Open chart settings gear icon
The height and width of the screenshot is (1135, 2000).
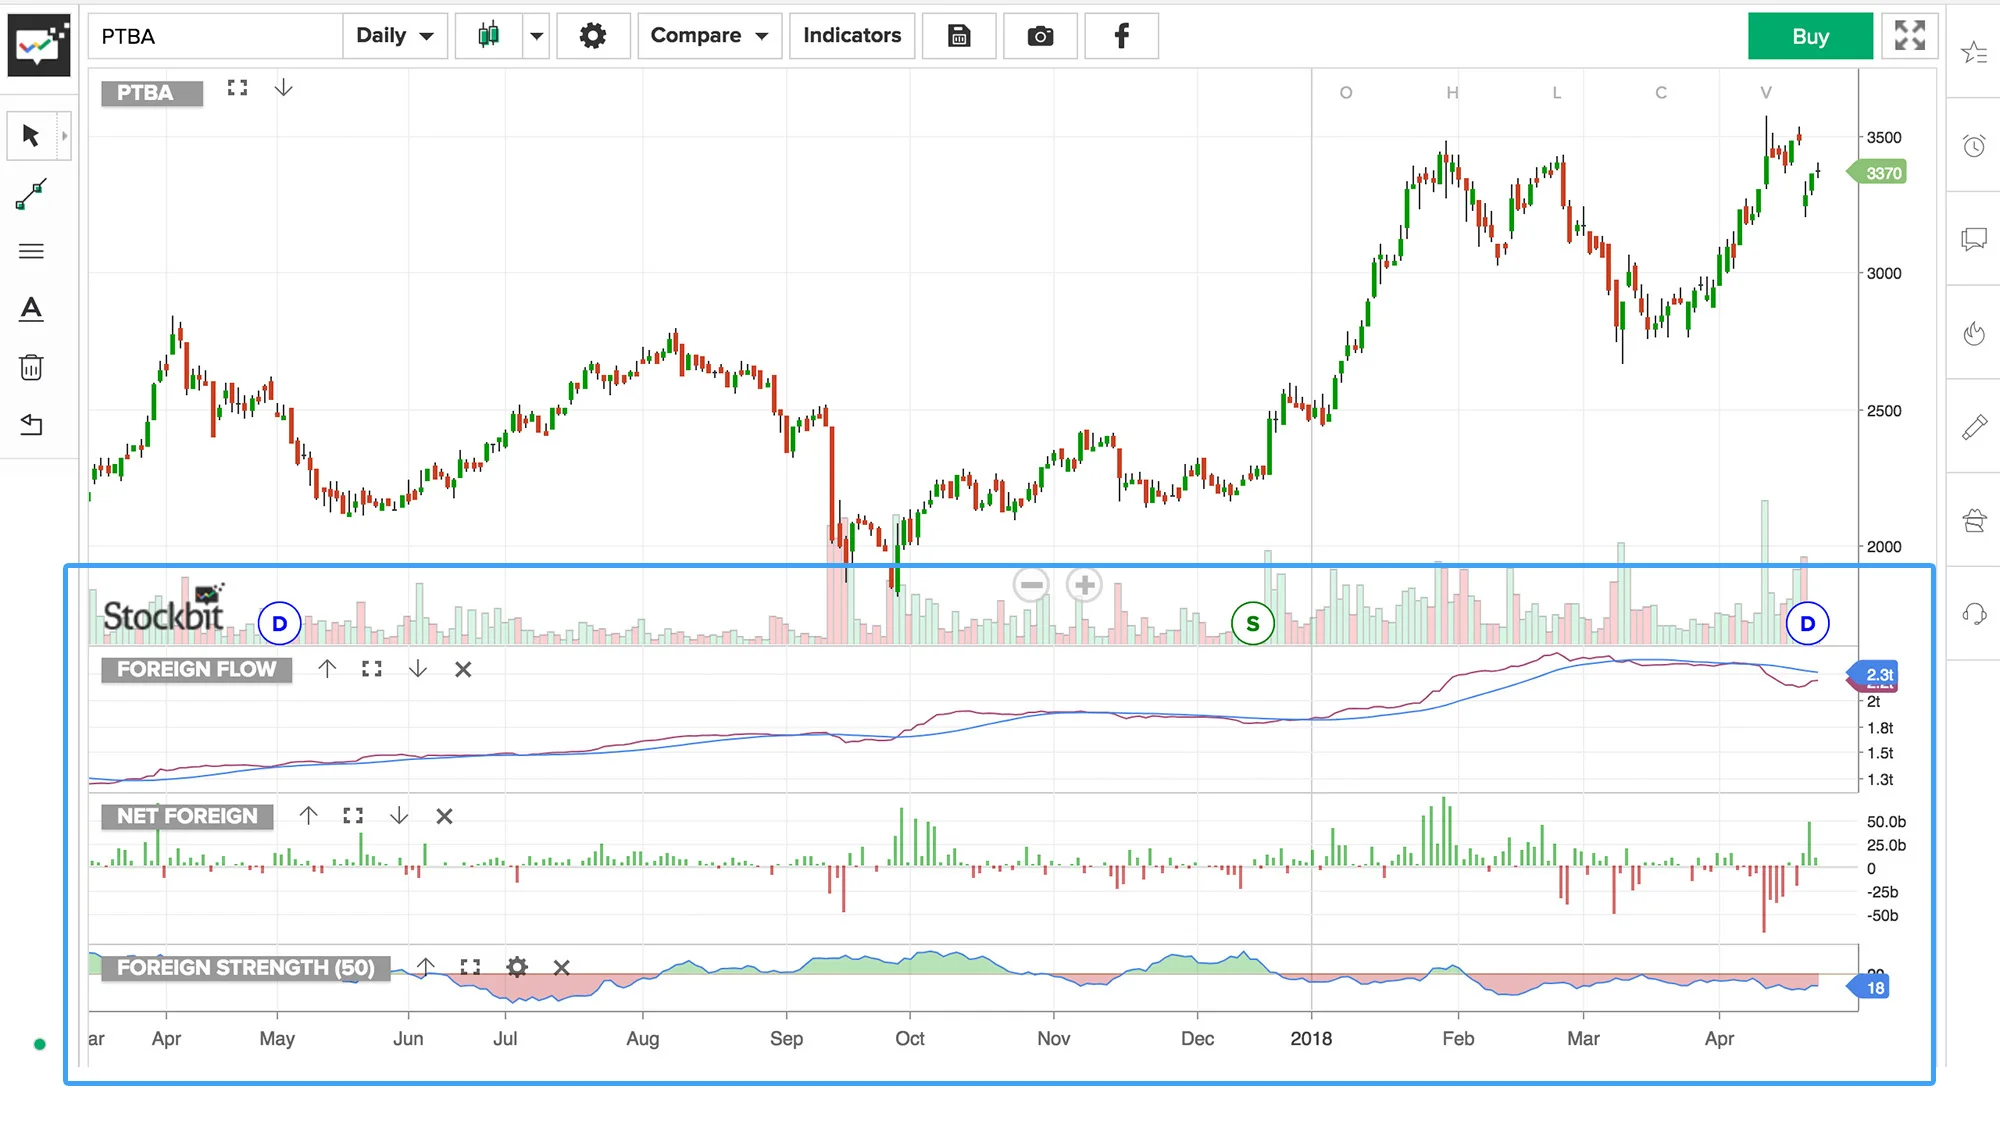click(x=593, y=36)
